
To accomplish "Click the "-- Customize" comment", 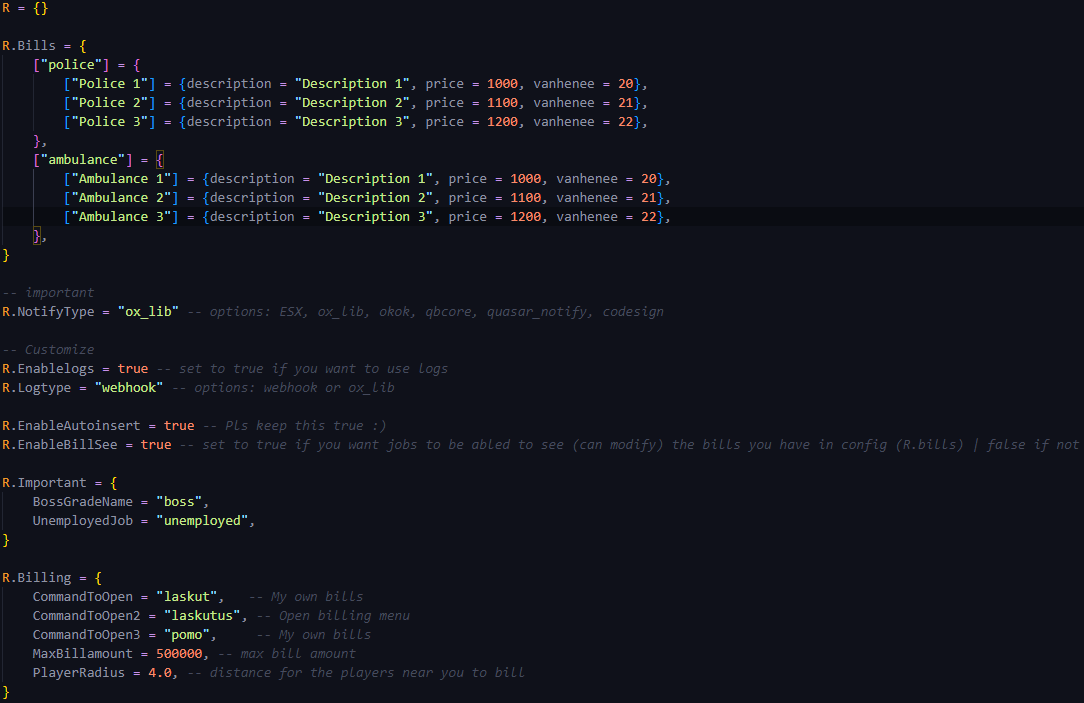I will click(x=48, y=350).
